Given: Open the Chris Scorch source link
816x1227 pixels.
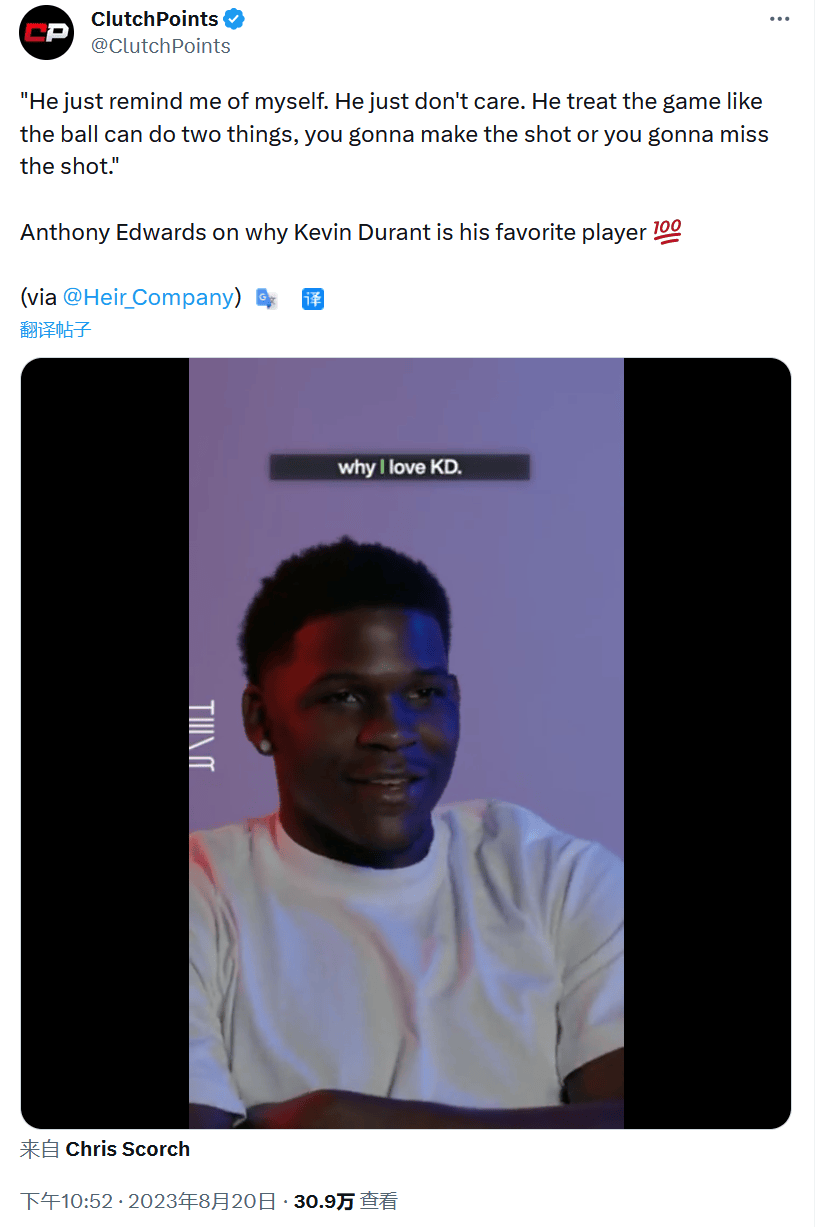Looking at the screenshot, I should 128,1149.
